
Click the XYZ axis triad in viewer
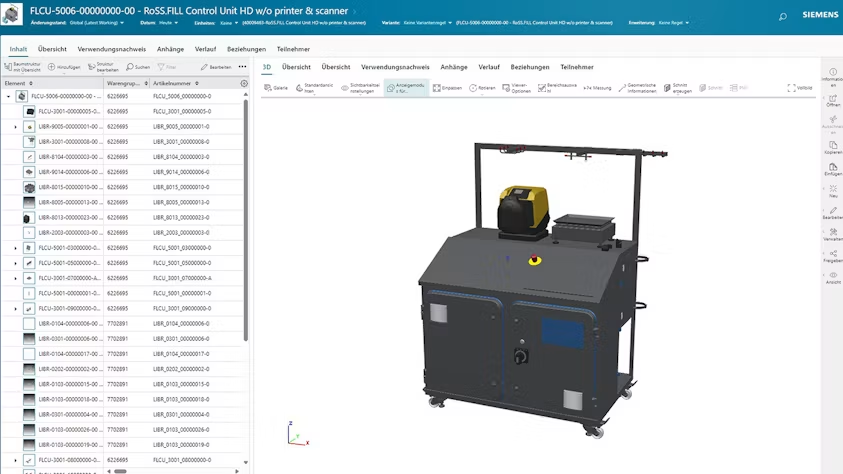[298, 433]
